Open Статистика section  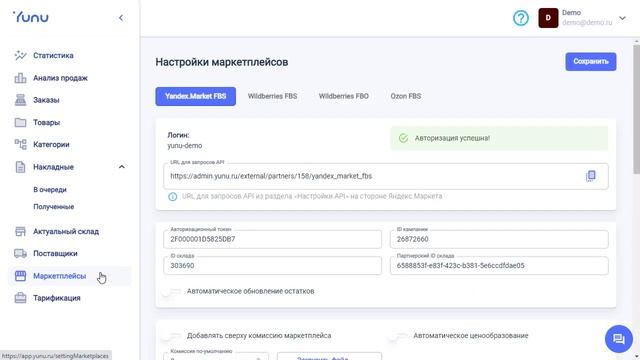[53, 56]
